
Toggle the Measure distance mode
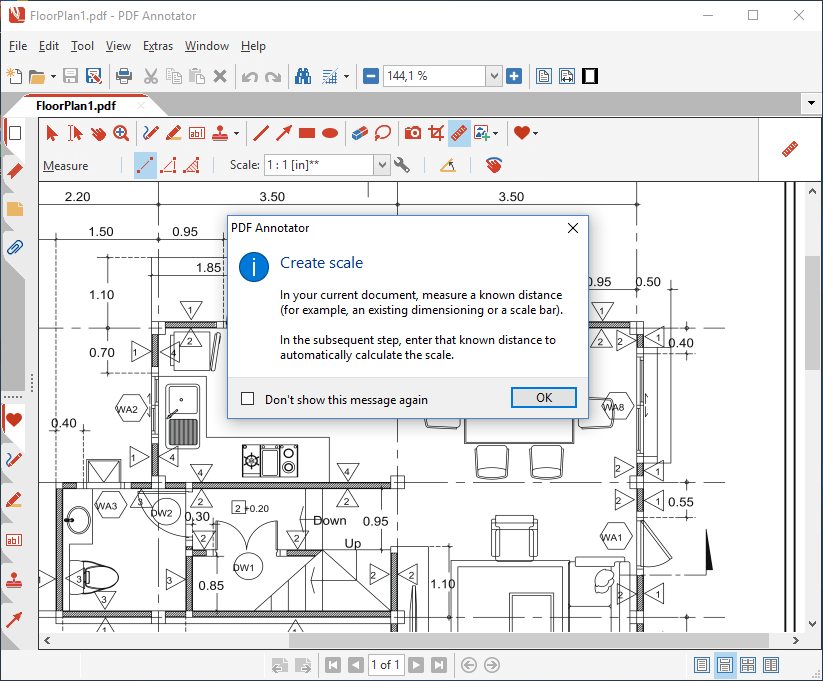145,165
